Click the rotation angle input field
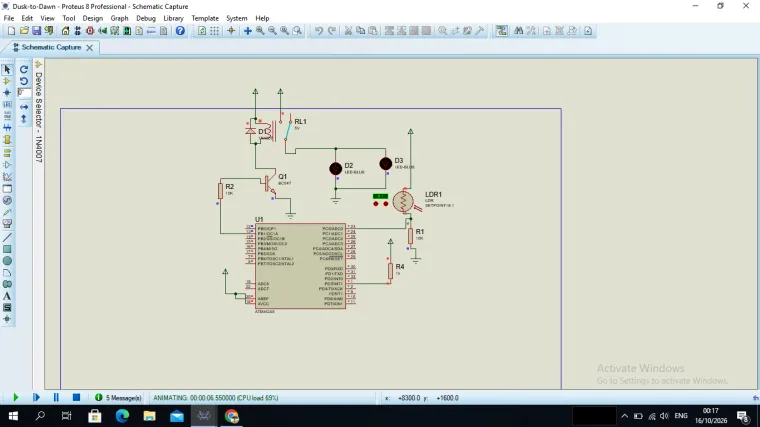The image size is (760, 427). (x=24, y=93)
